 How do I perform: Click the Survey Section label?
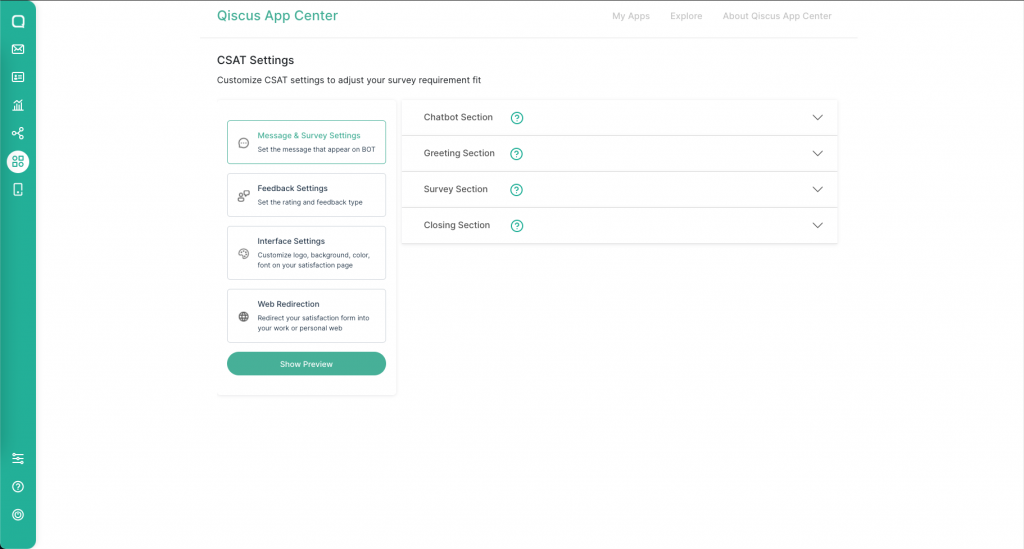[455, 189]
